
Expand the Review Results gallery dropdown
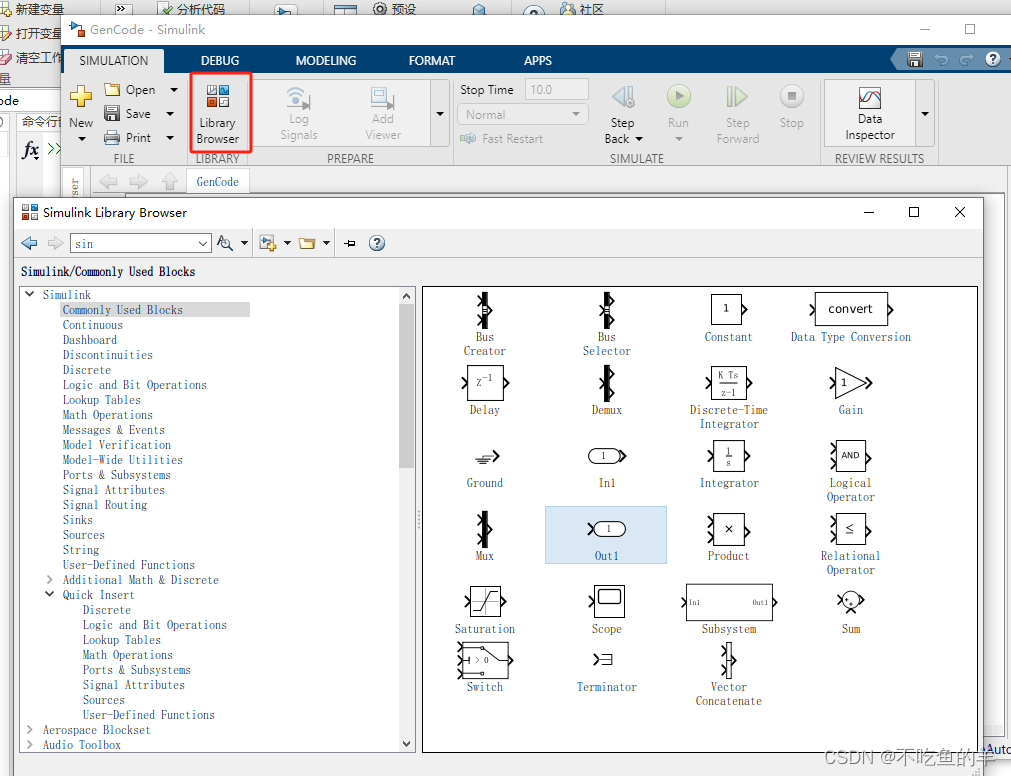(x=925, y=113)
